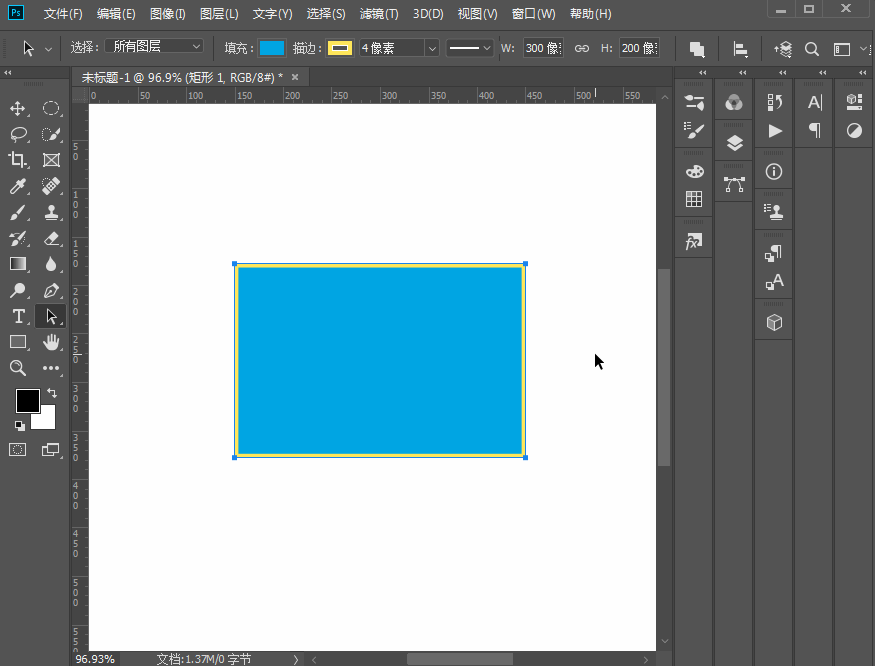Viewport: 875px width, 666px height.
Task: Select the Brush tool
Action: point(17,212)
